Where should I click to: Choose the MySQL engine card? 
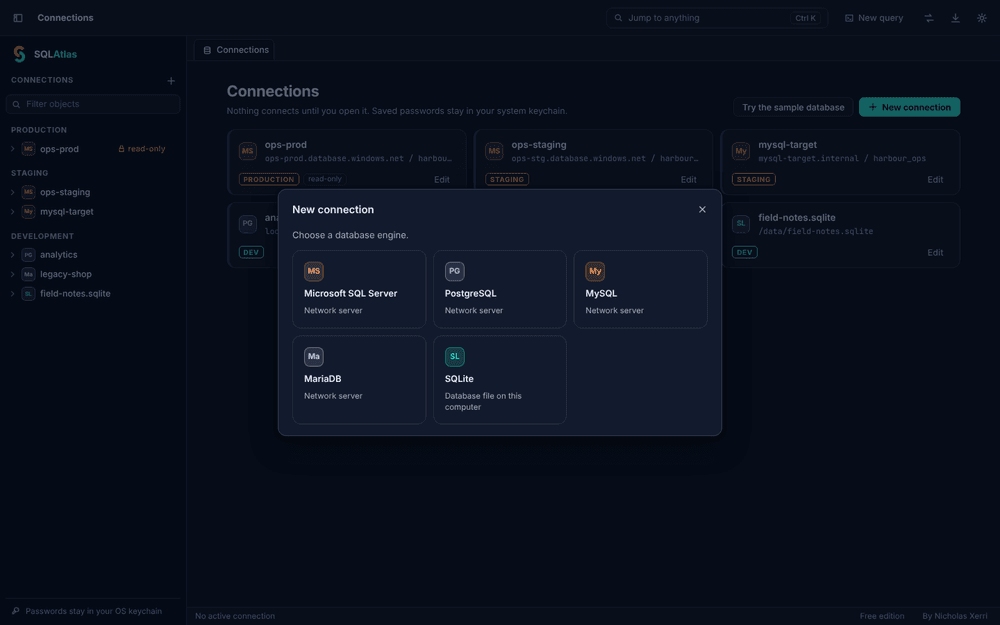click(x=640, y=289)
